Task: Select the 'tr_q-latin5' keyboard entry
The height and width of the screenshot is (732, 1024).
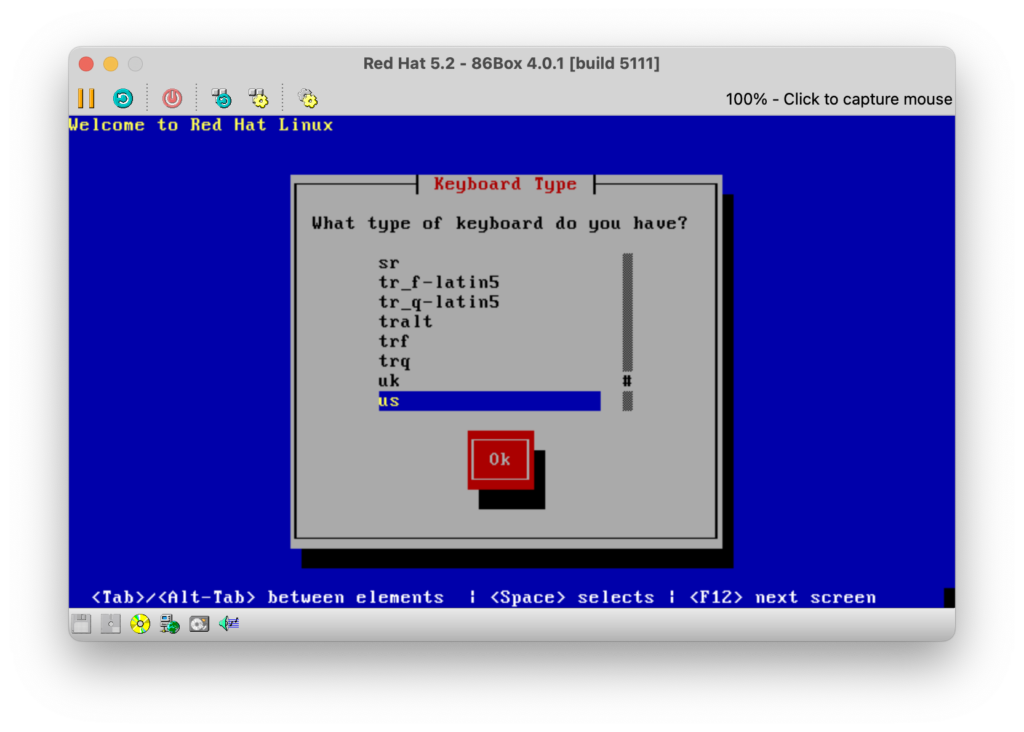Action: click(489, 302)
